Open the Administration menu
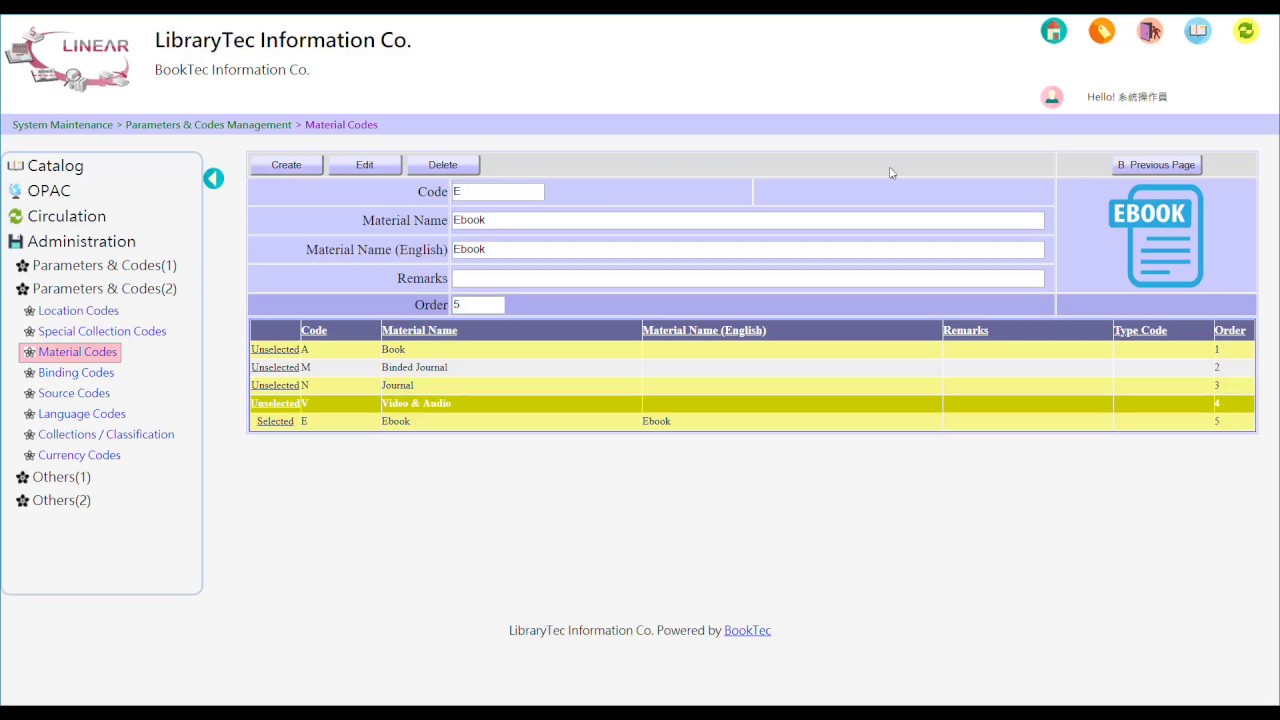The image size is (1280, 720). (82, 241)
